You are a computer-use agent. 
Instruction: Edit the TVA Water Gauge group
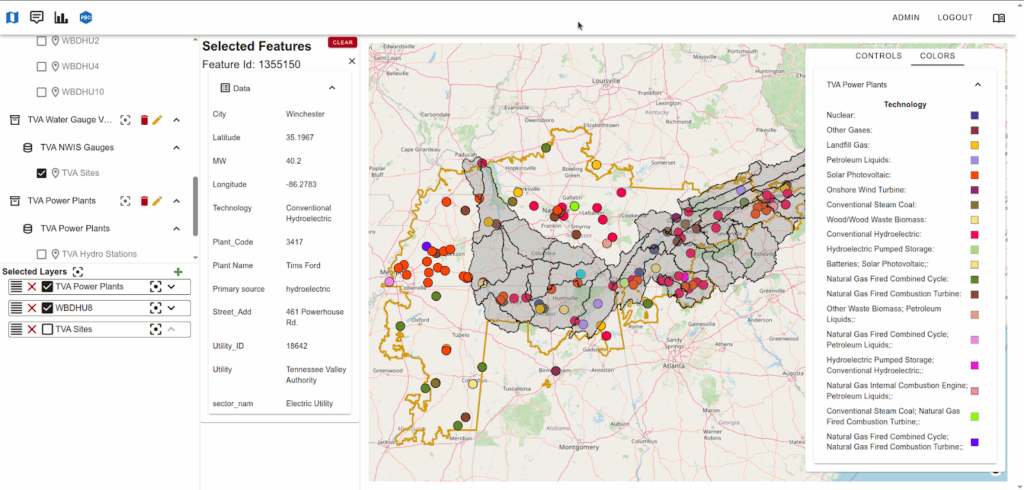click(x=157, y=120)
